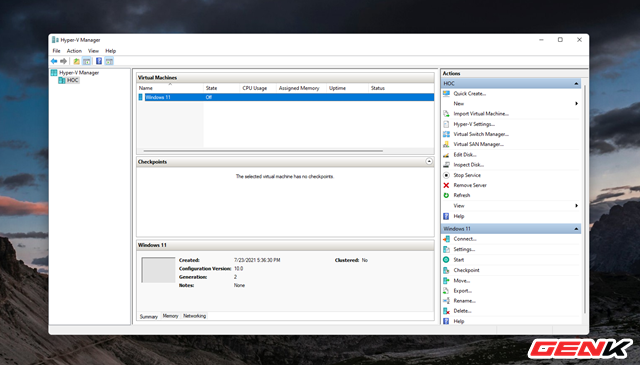
Task: Click the Help icon under HOC actions
Action: click(x=446, y=216)
